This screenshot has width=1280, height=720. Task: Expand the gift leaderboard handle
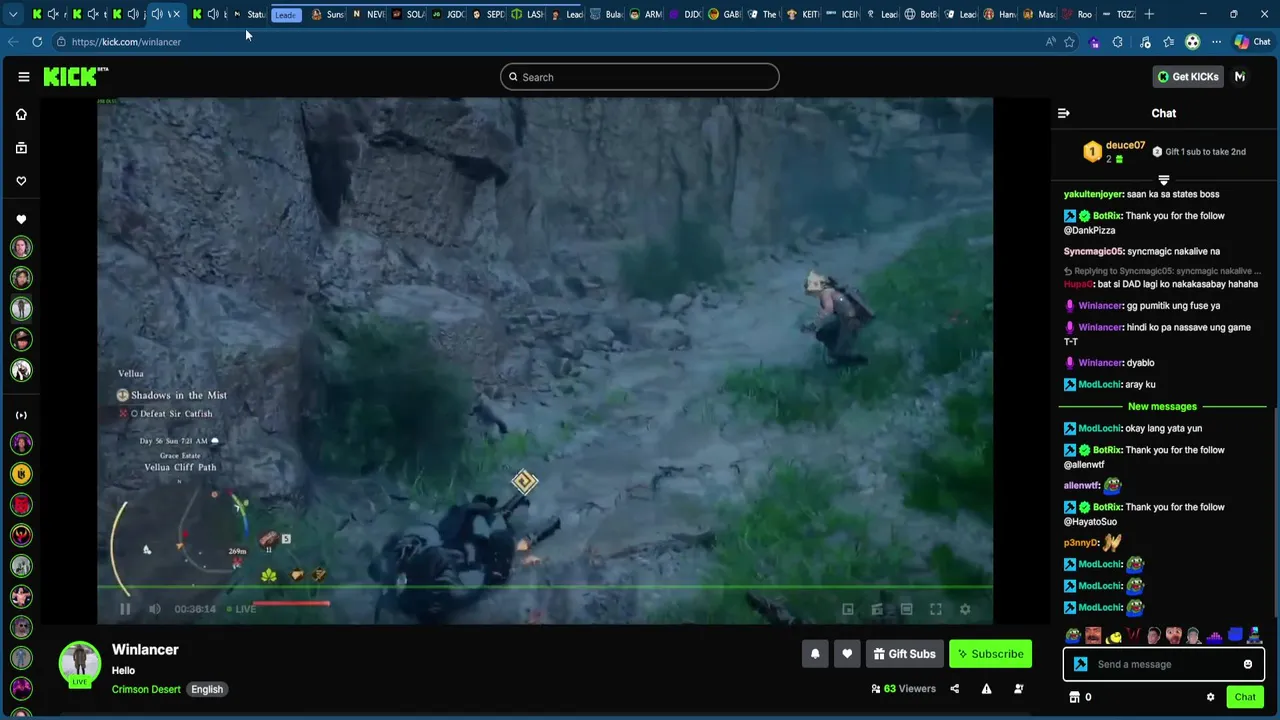(1163, 180)
